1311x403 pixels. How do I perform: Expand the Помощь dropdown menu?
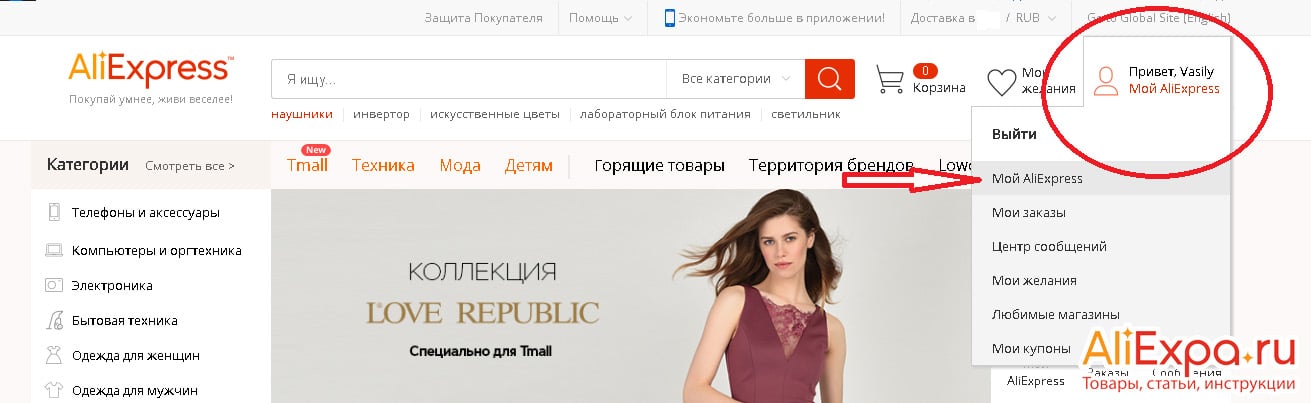600,18
